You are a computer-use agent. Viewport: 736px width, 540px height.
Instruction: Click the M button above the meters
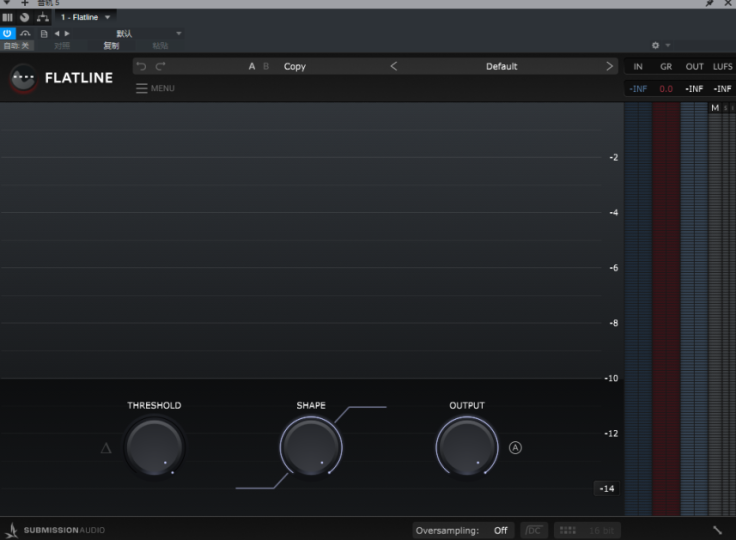click(715, 108)
